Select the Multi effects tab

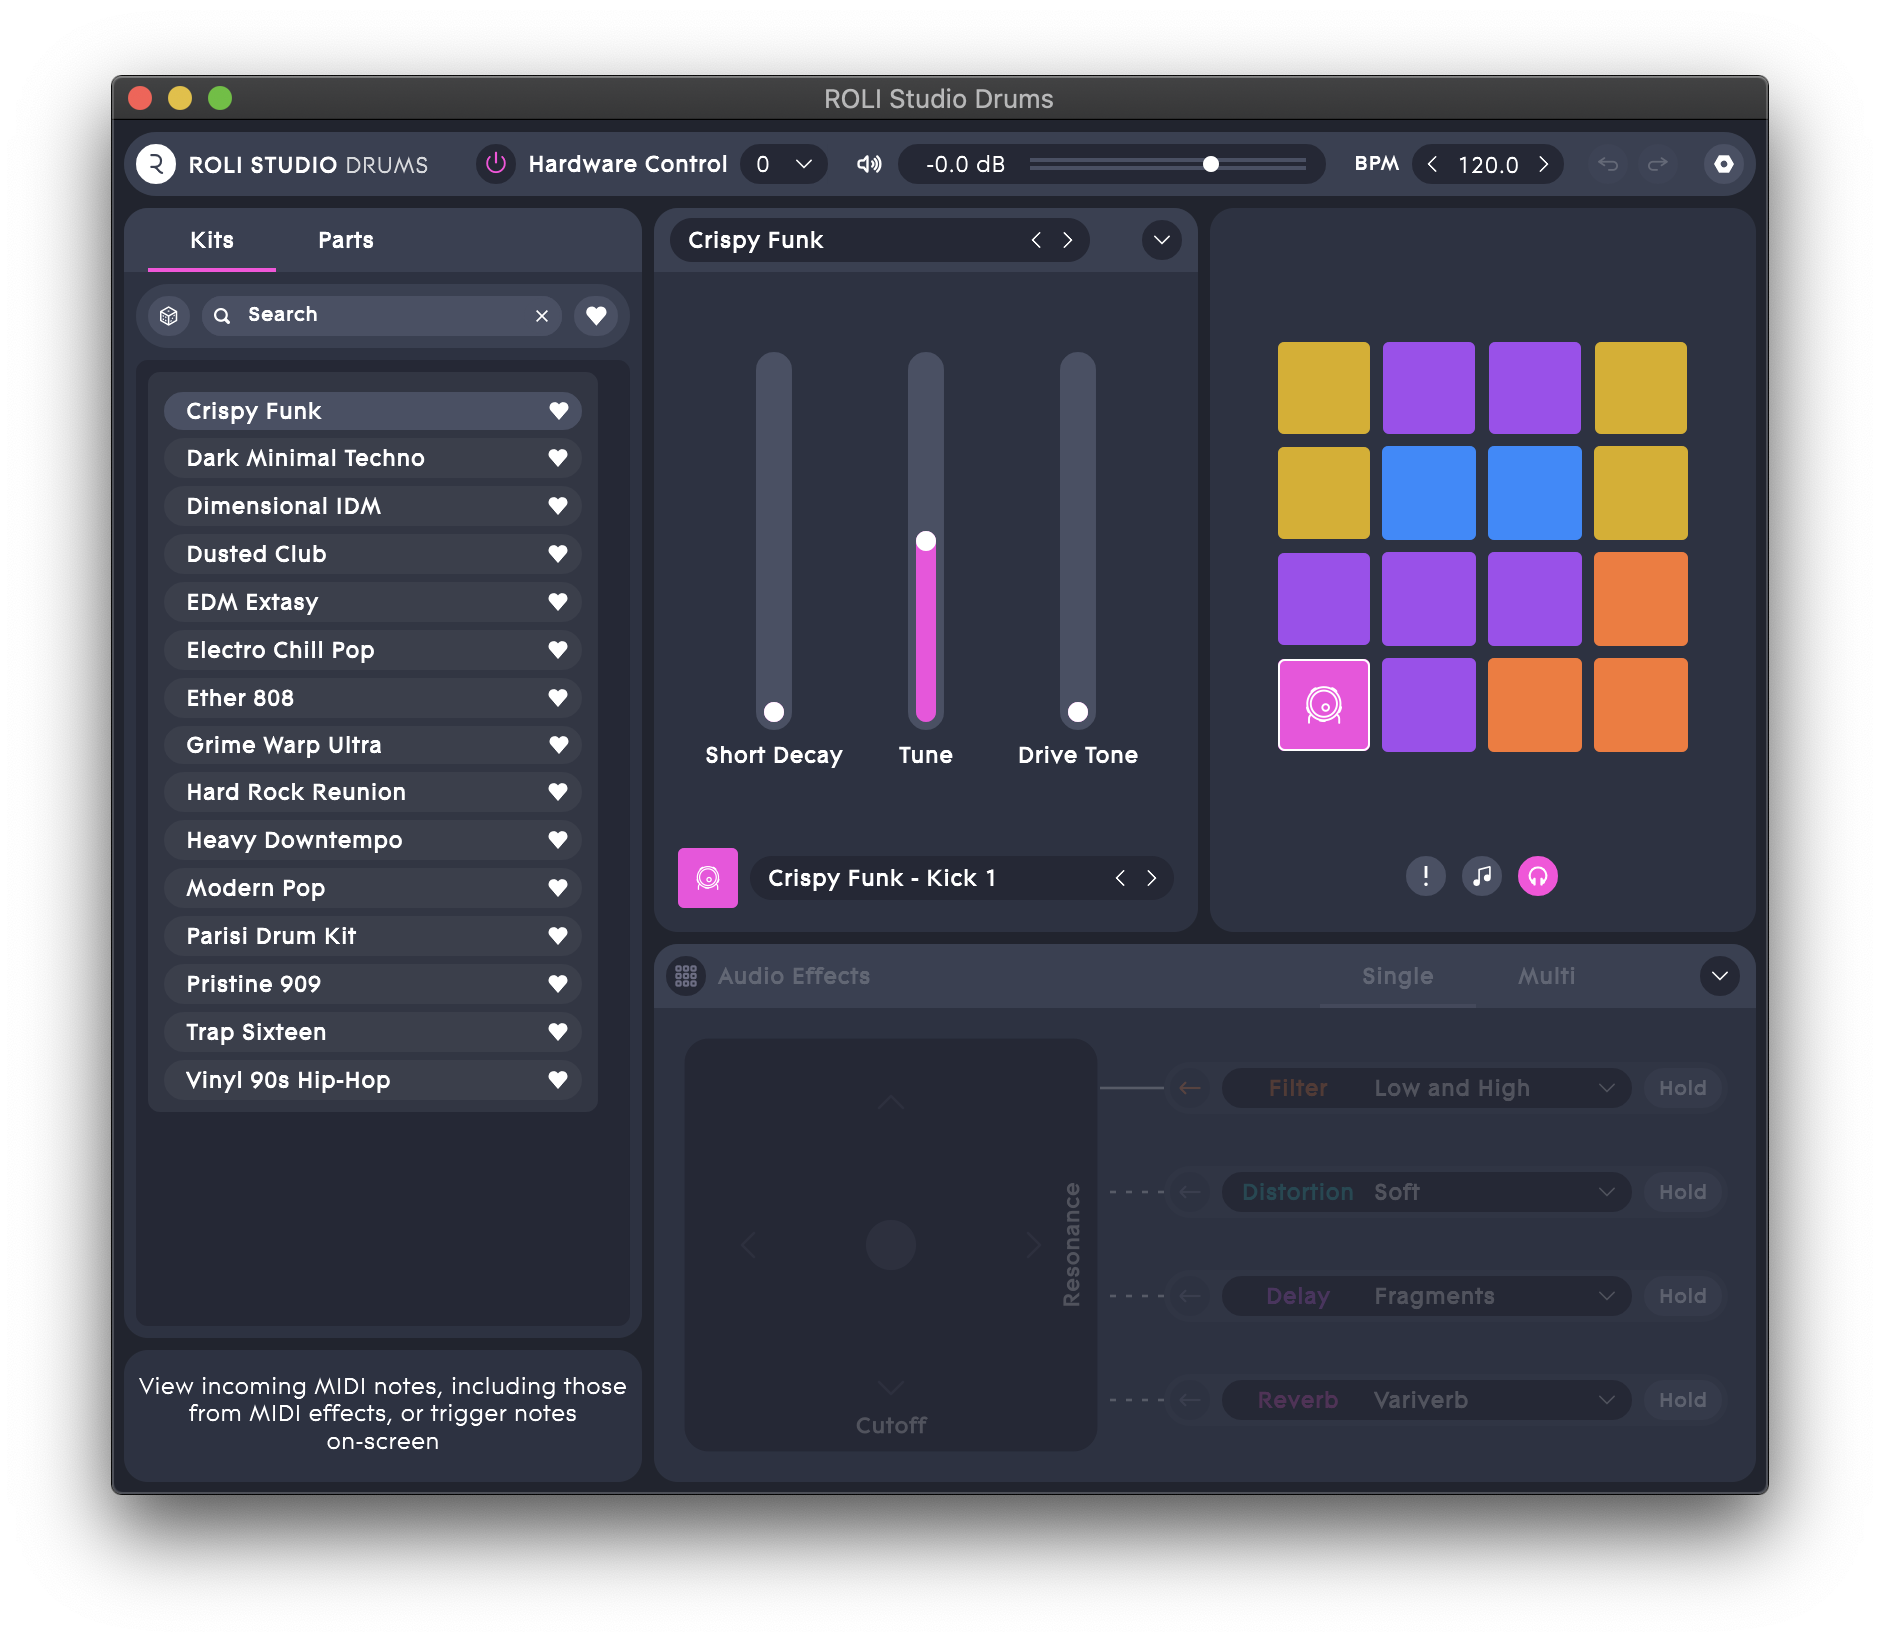tap(1546, 976)
